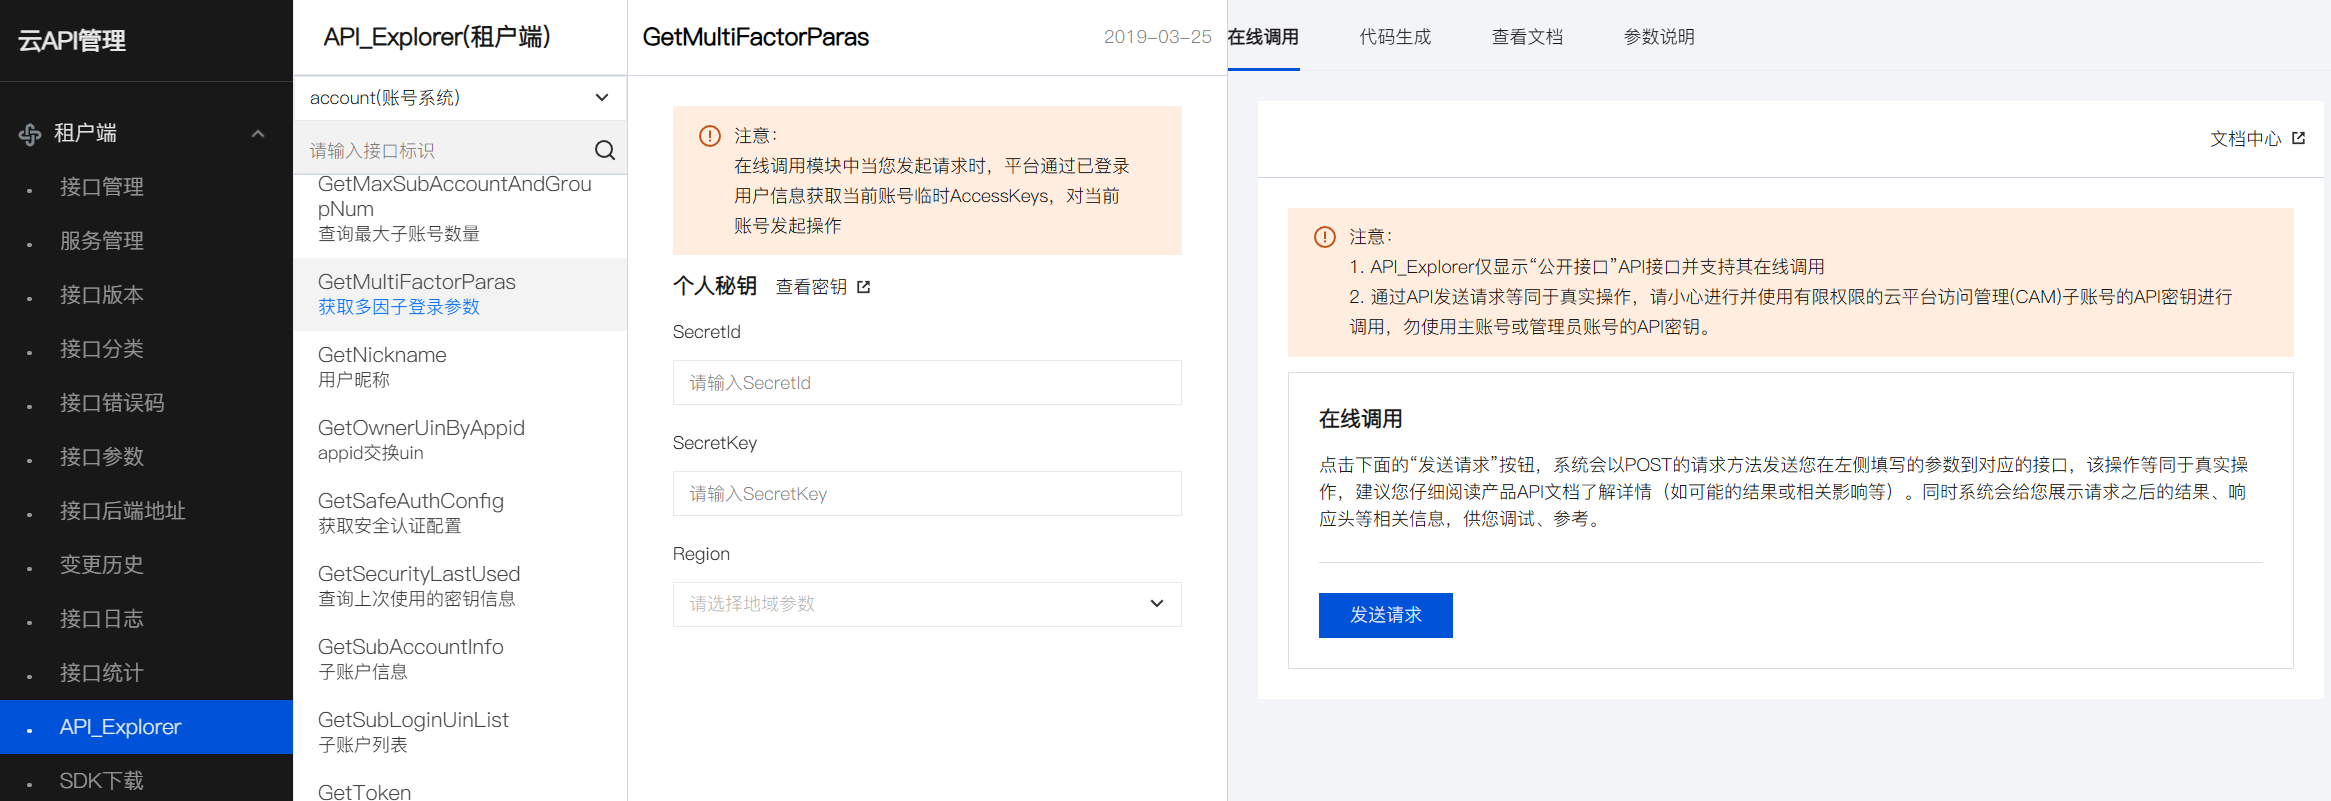Focus the SecretKey input field
The height and width of the screenshot is (801, 2331).
[x=926, y=494]
